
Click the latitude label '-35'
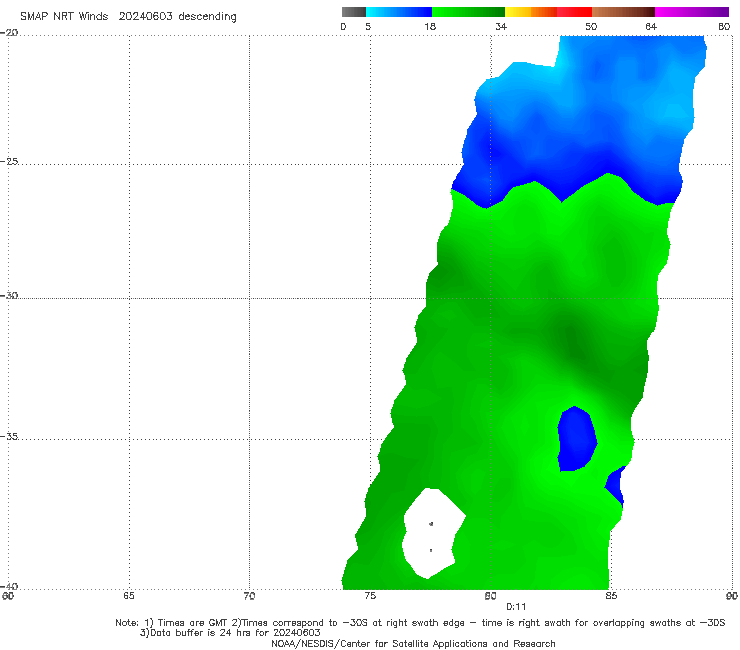click(9, 436)
